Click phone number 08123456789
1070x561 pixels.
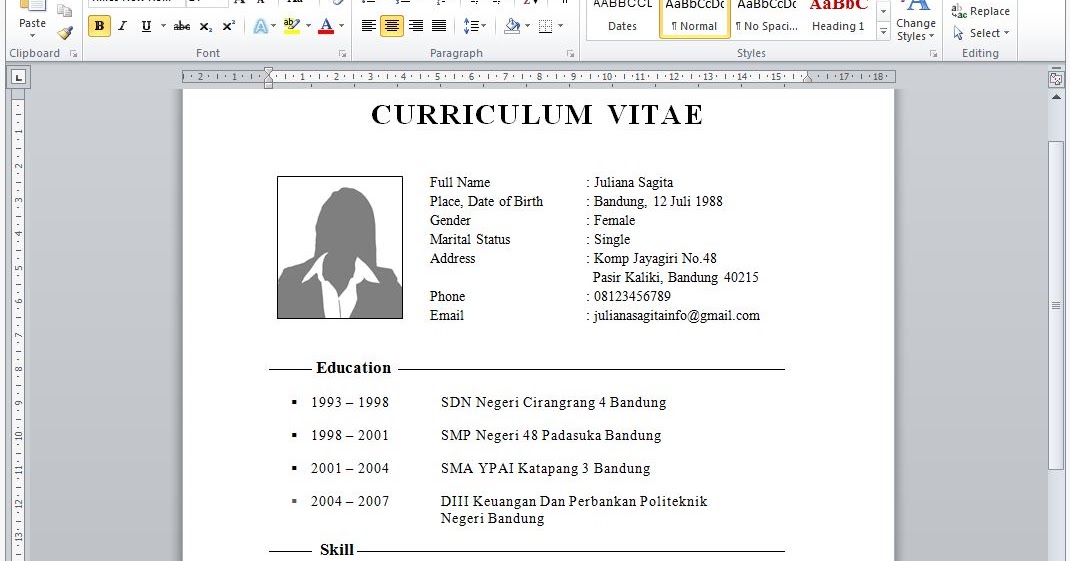coord(632,296)
